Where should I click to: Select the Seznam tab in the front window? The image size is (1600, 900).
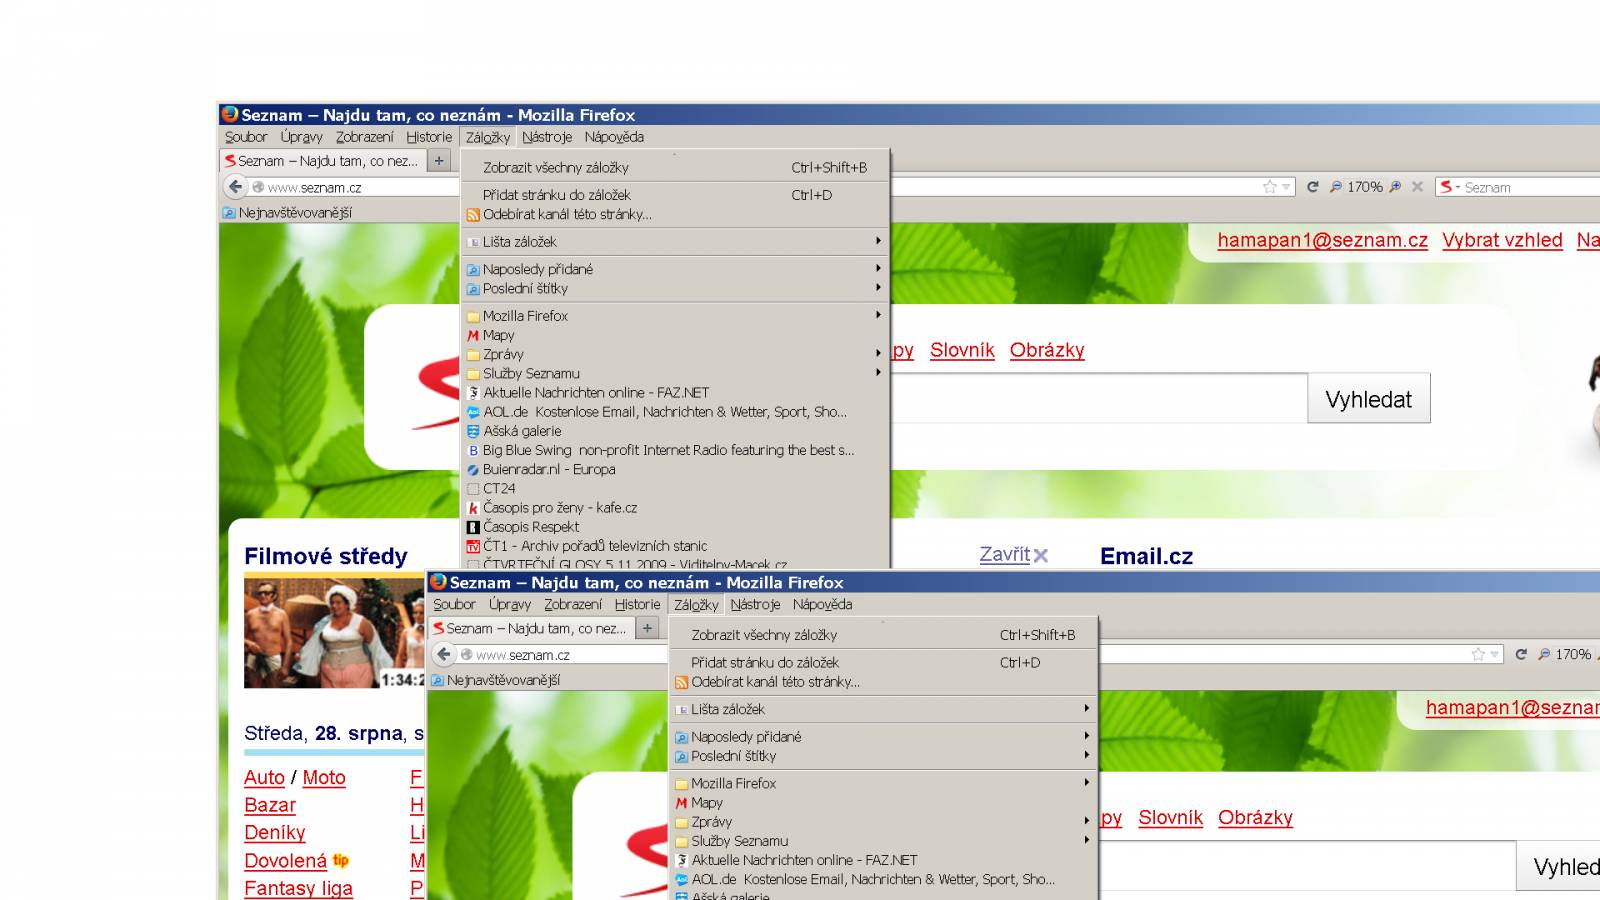point(530,628)
